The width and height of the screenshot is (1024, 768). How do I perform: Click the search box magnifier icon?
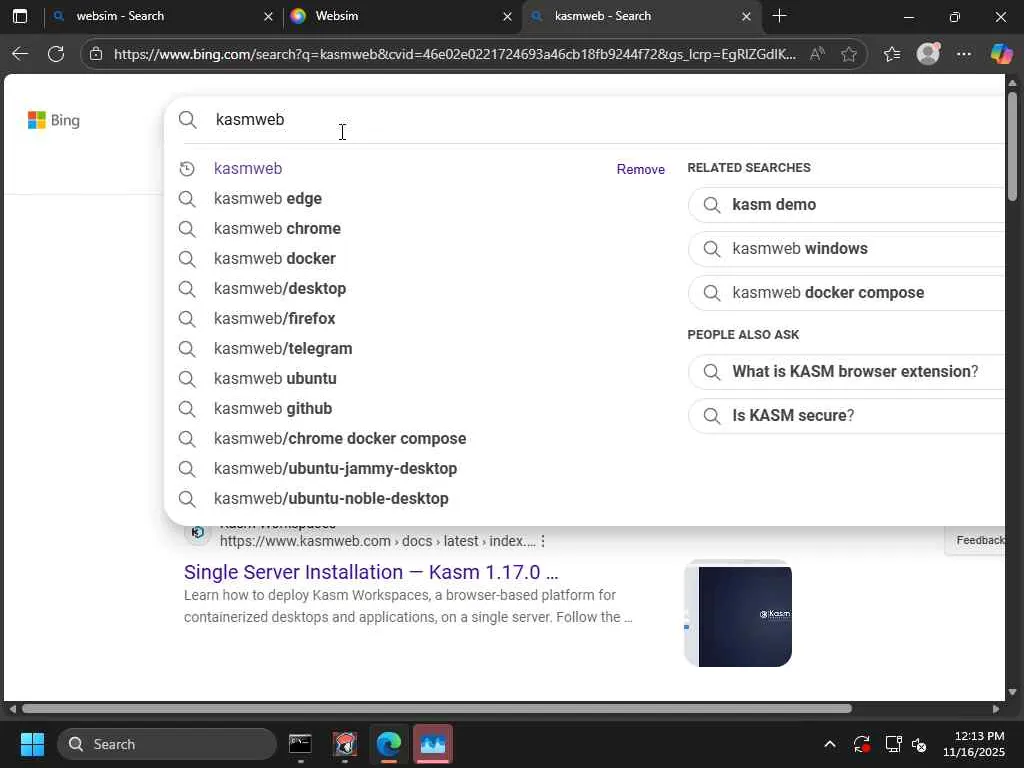187,120
